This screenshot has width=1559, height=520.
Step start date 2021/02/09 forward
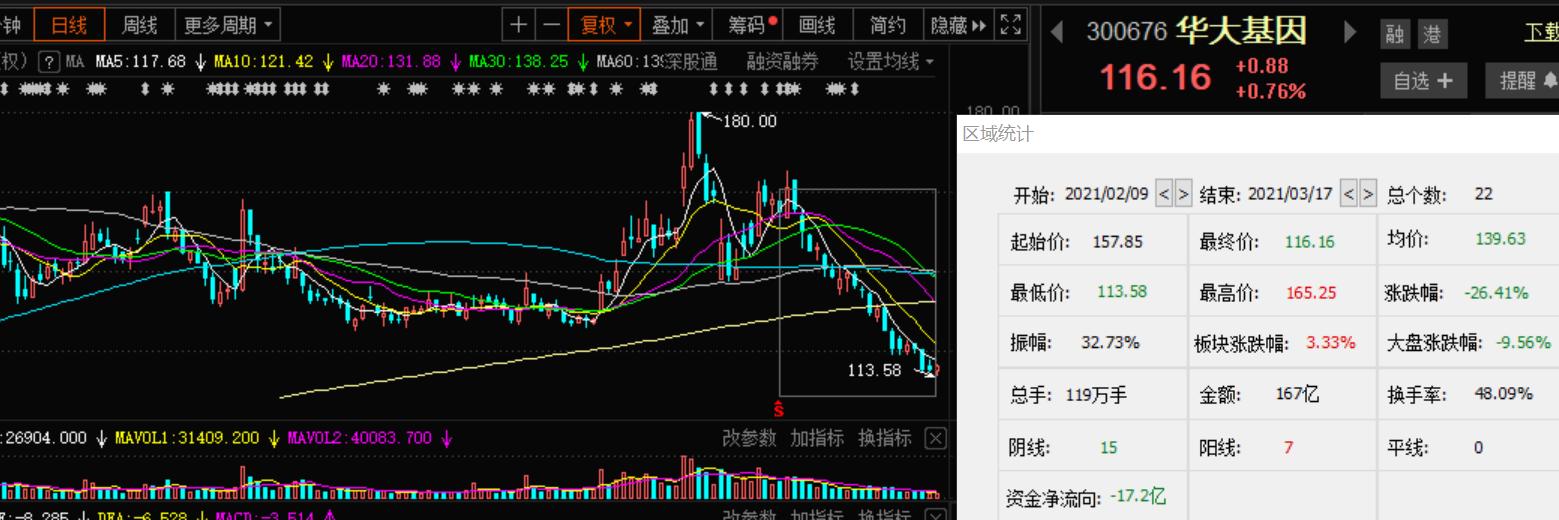click(x=1183, y=193)
